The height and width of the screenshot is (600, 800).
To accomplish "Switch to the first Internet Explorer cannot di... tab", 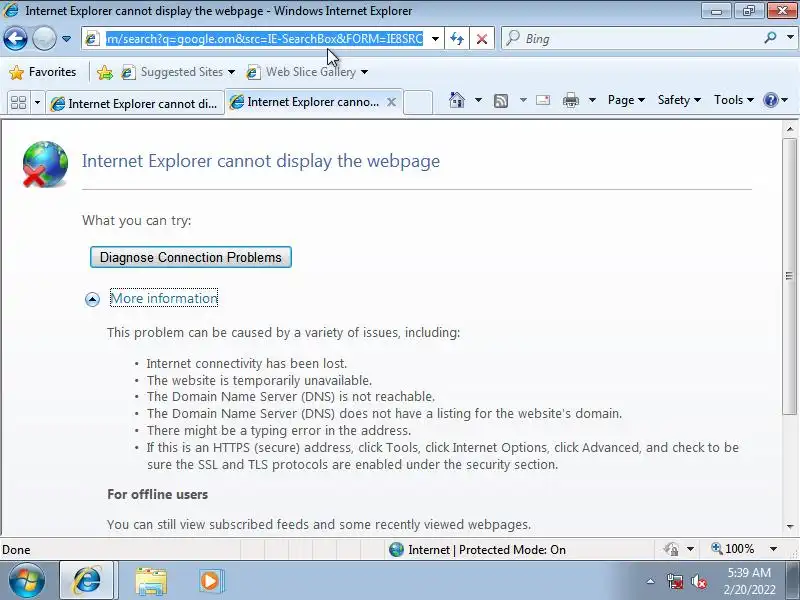I will 135,104.
